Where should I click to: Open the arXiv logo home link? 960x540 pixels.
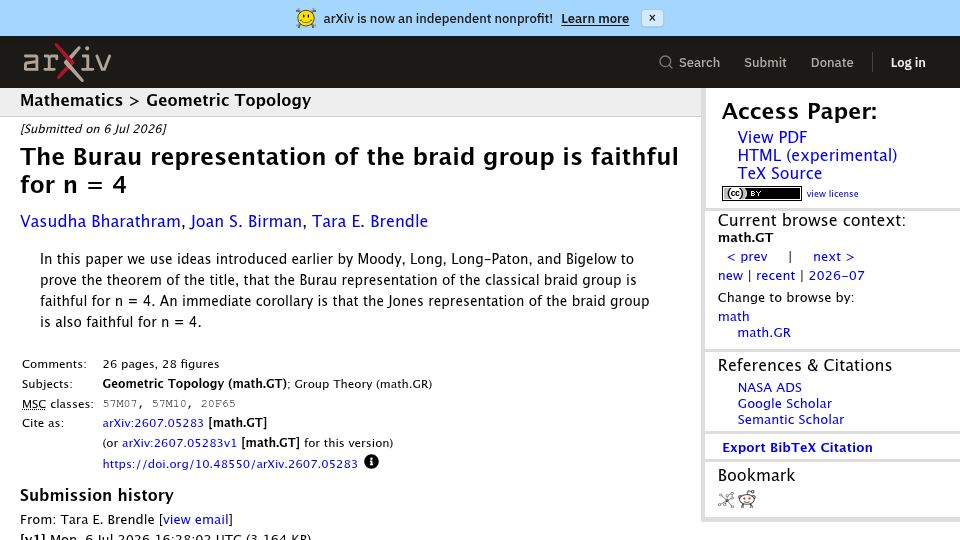(x=67, y=62)
